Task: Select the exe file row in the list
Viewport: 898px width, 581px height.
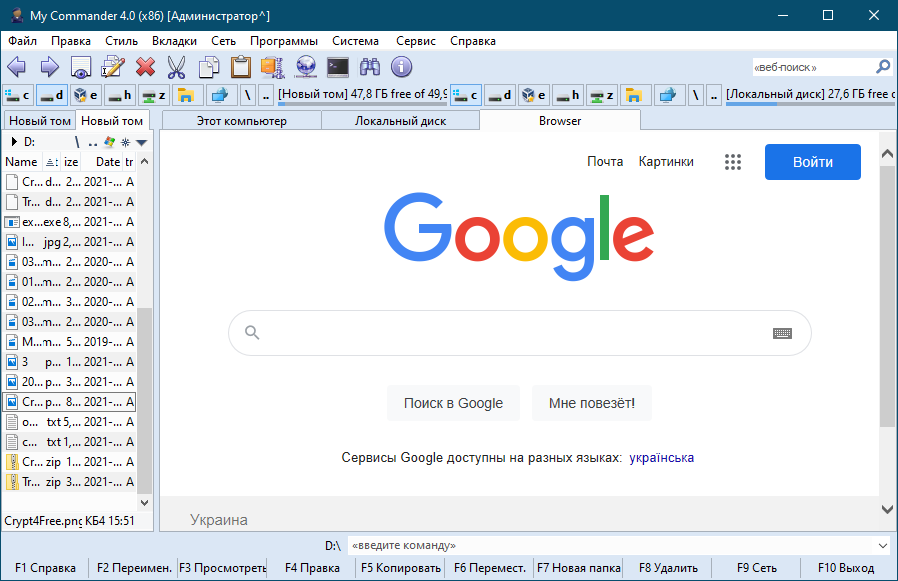Action: (69, 222)
